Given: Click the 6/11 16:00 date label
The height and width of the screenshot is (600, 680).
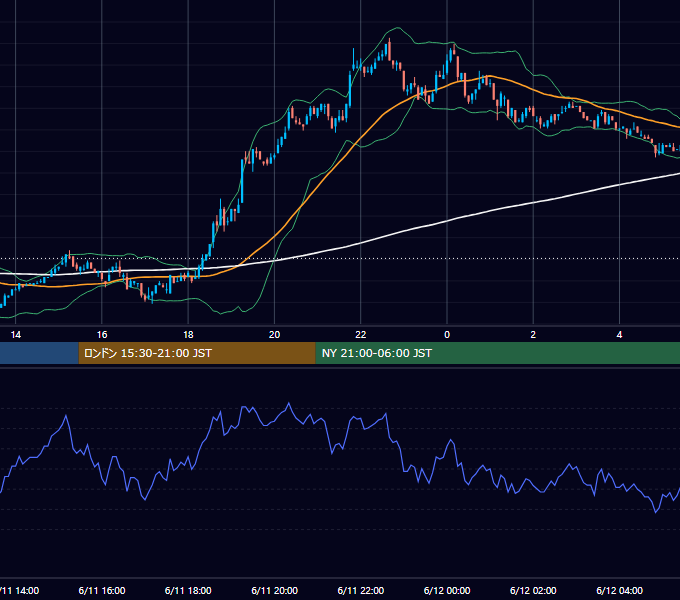Looking at the screenshot, I should (x=102, y=590).
